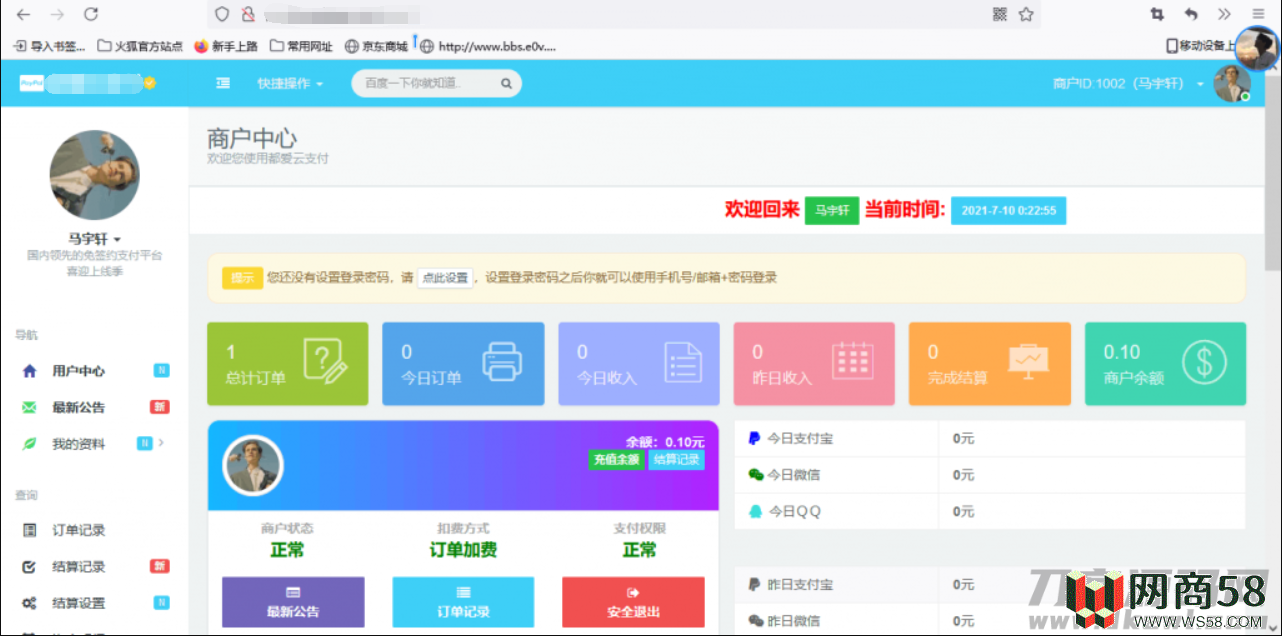The image size is (1282, 636).
Task: Click the home icon beside 用户中心
Action: pos(30,371)
